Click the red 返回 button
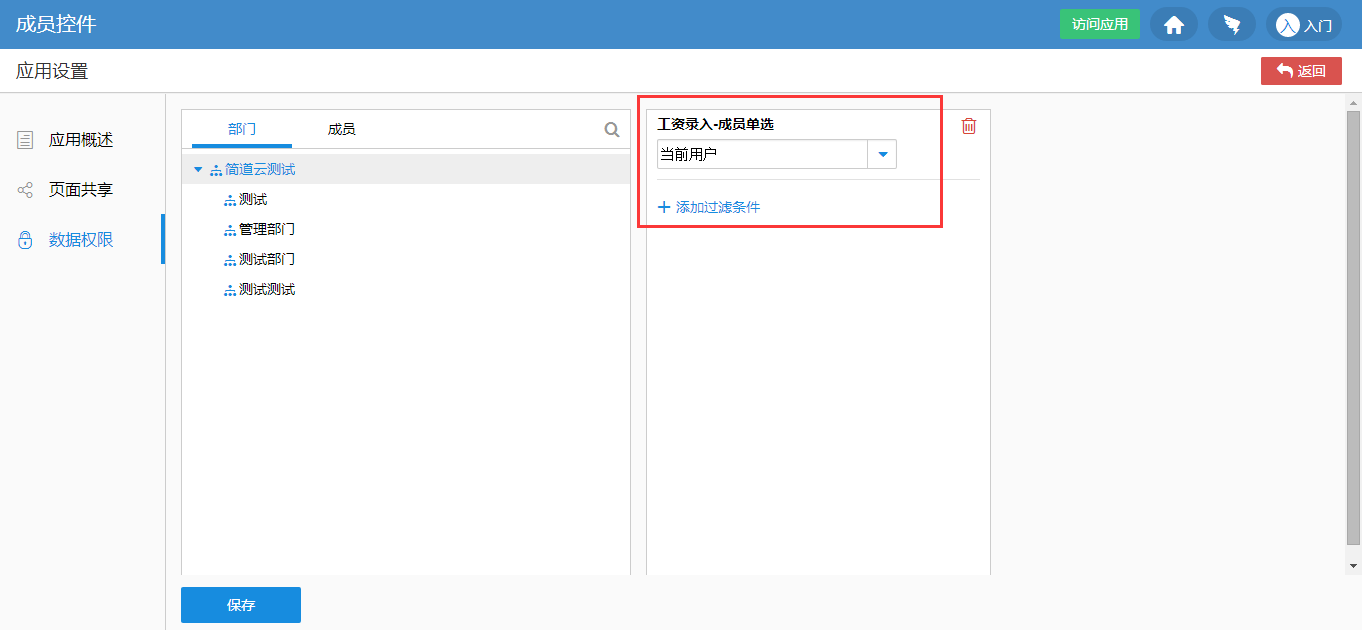 1301,71
